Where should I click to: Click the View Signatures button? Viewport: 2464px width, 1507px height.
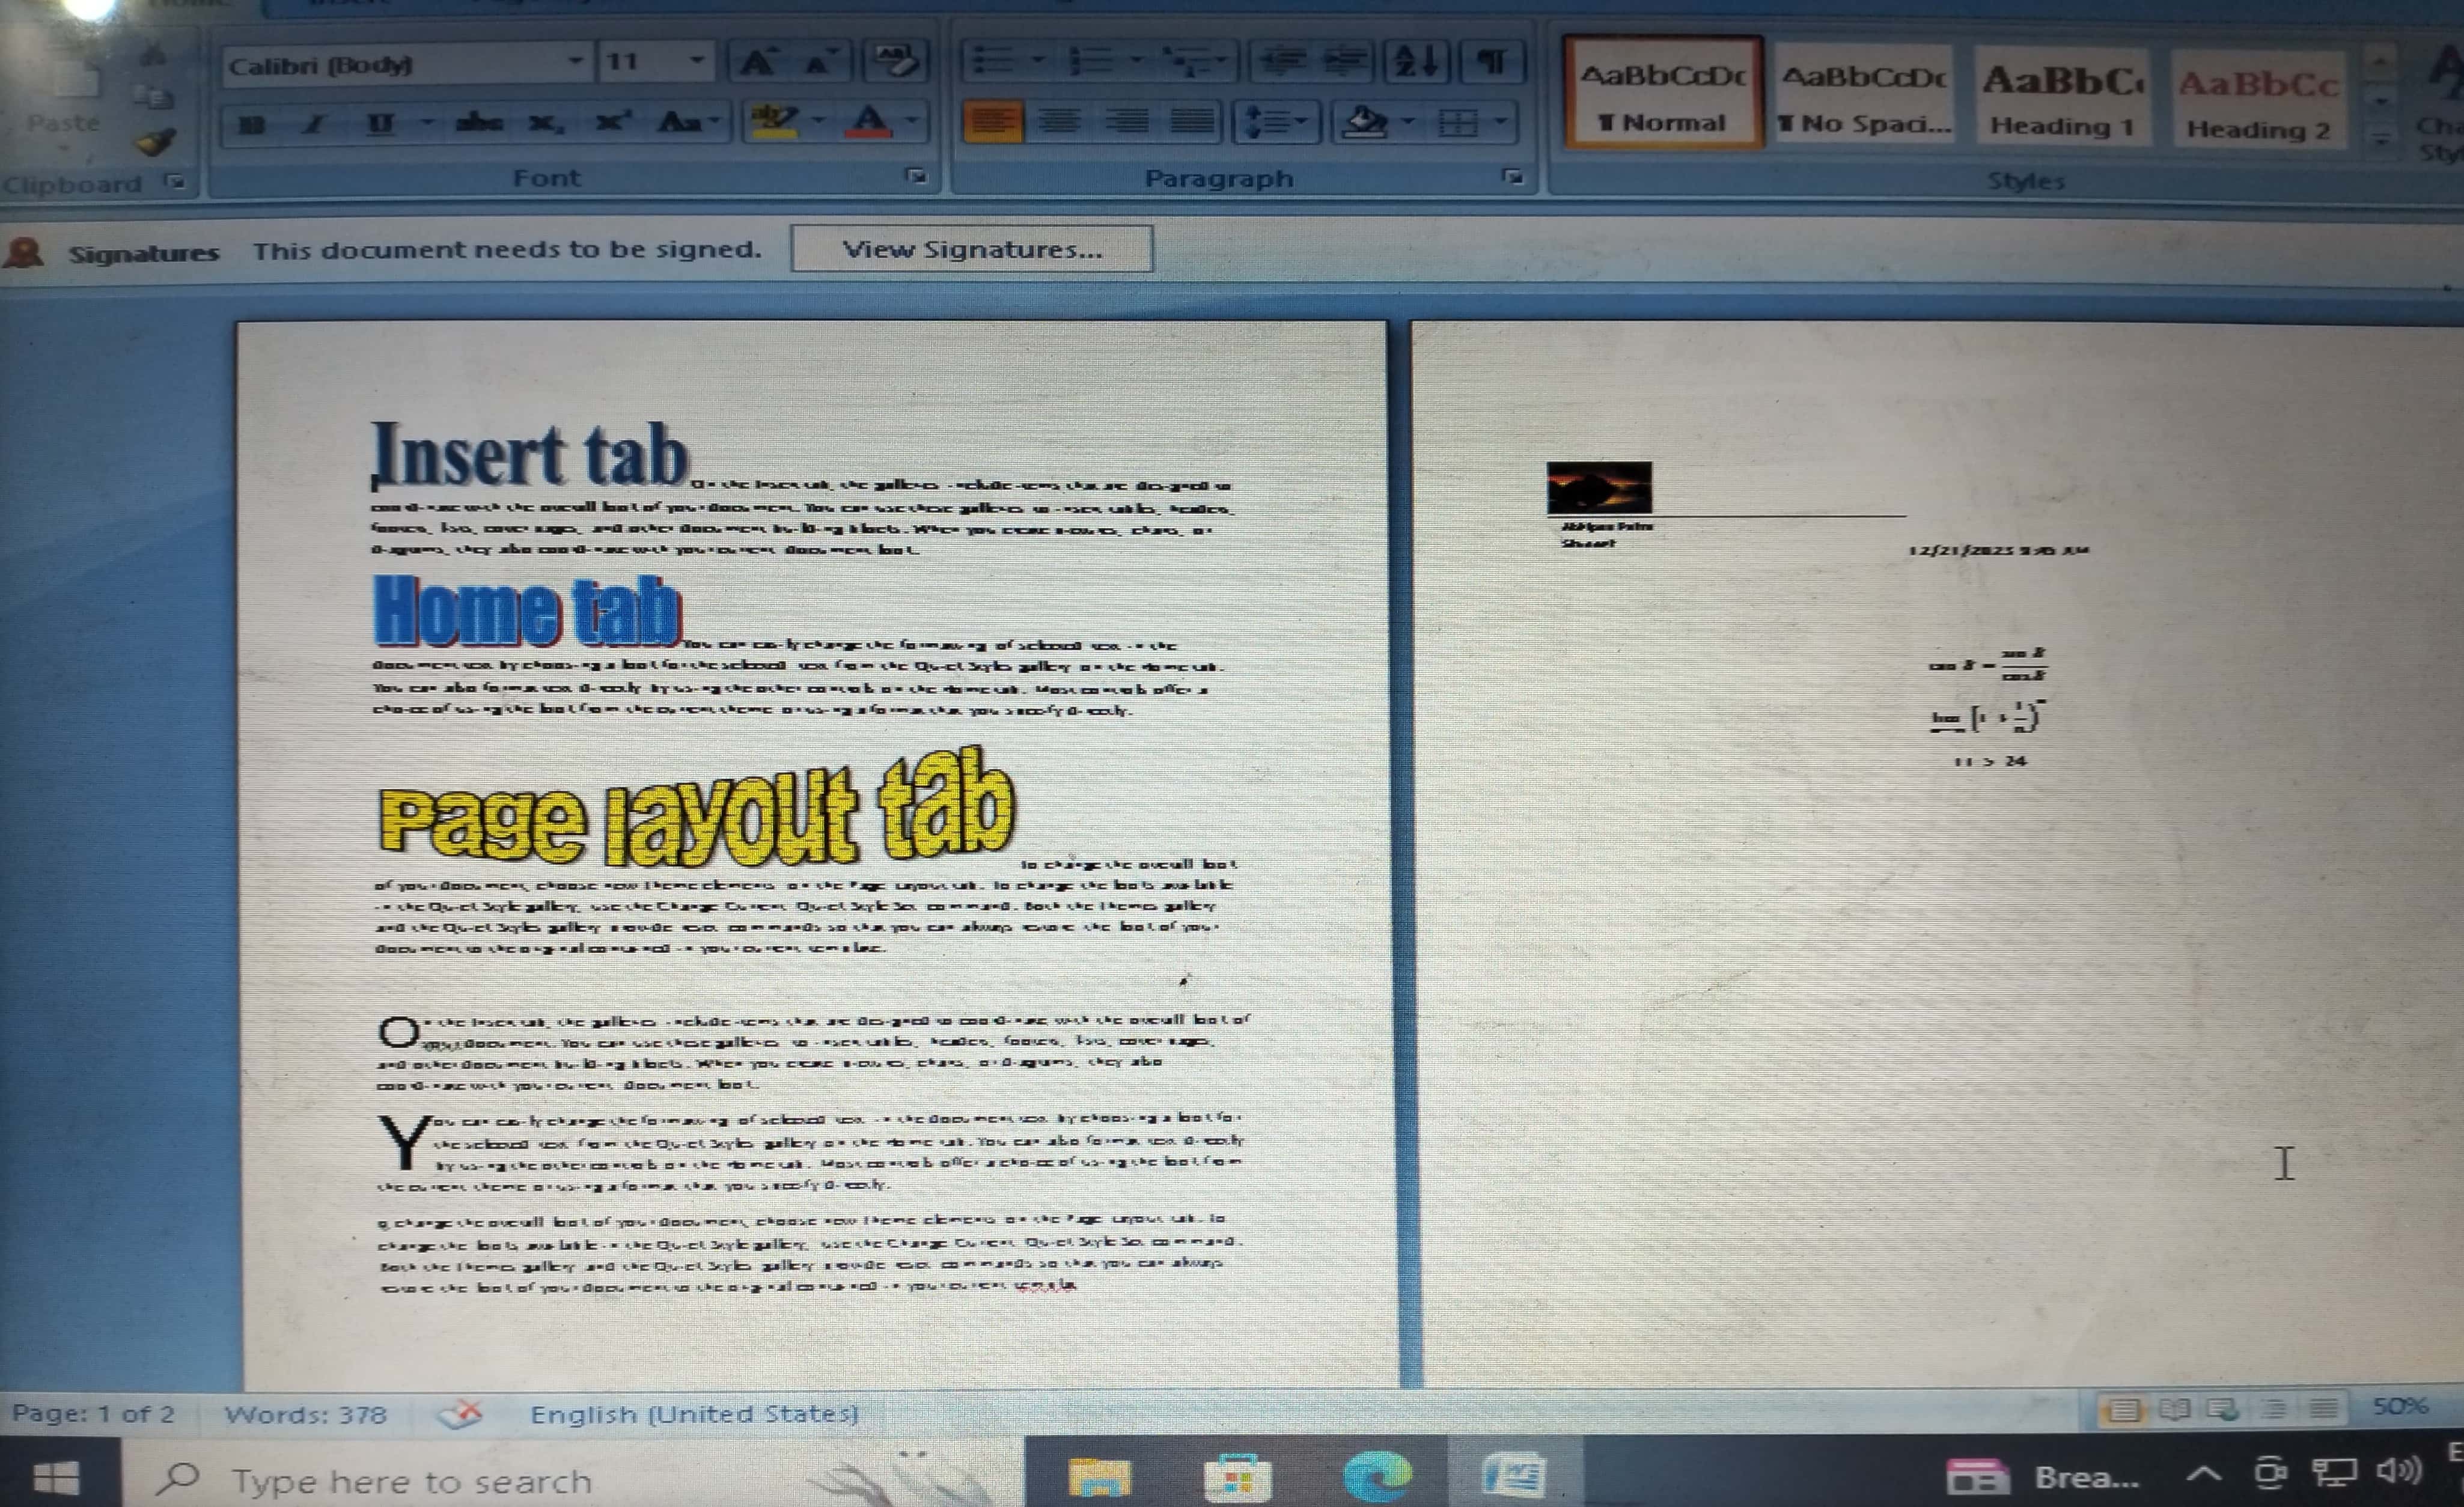[971, 249]
